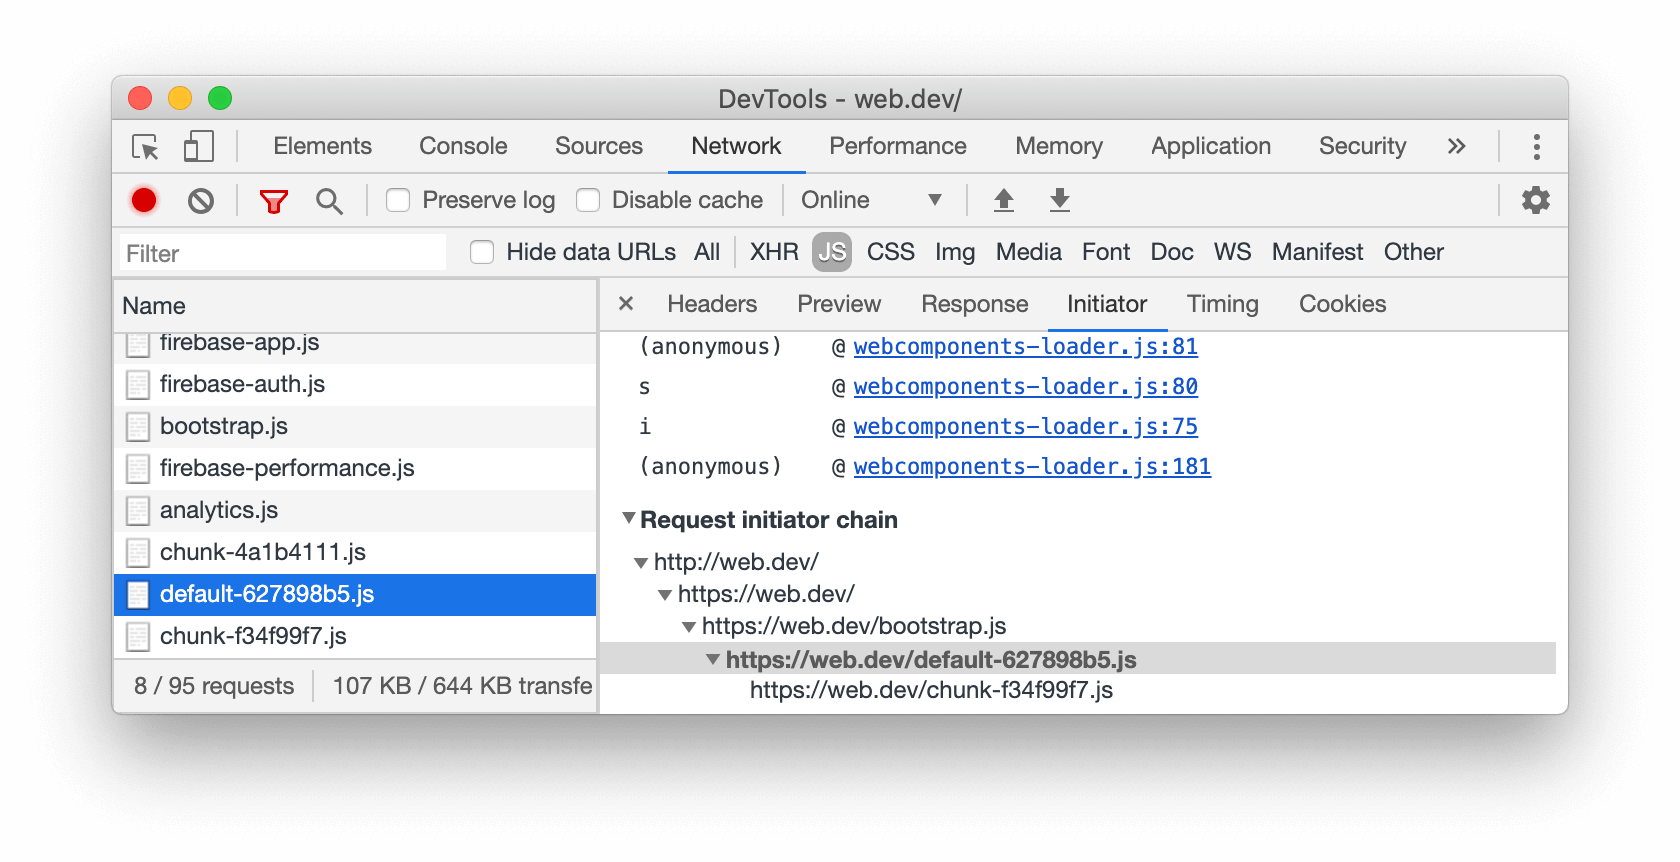Image resolution: width=1680 pixels, height=862 pixels.
Task: Export HAR file with the download arrow
Action: tap(1060, 200)
